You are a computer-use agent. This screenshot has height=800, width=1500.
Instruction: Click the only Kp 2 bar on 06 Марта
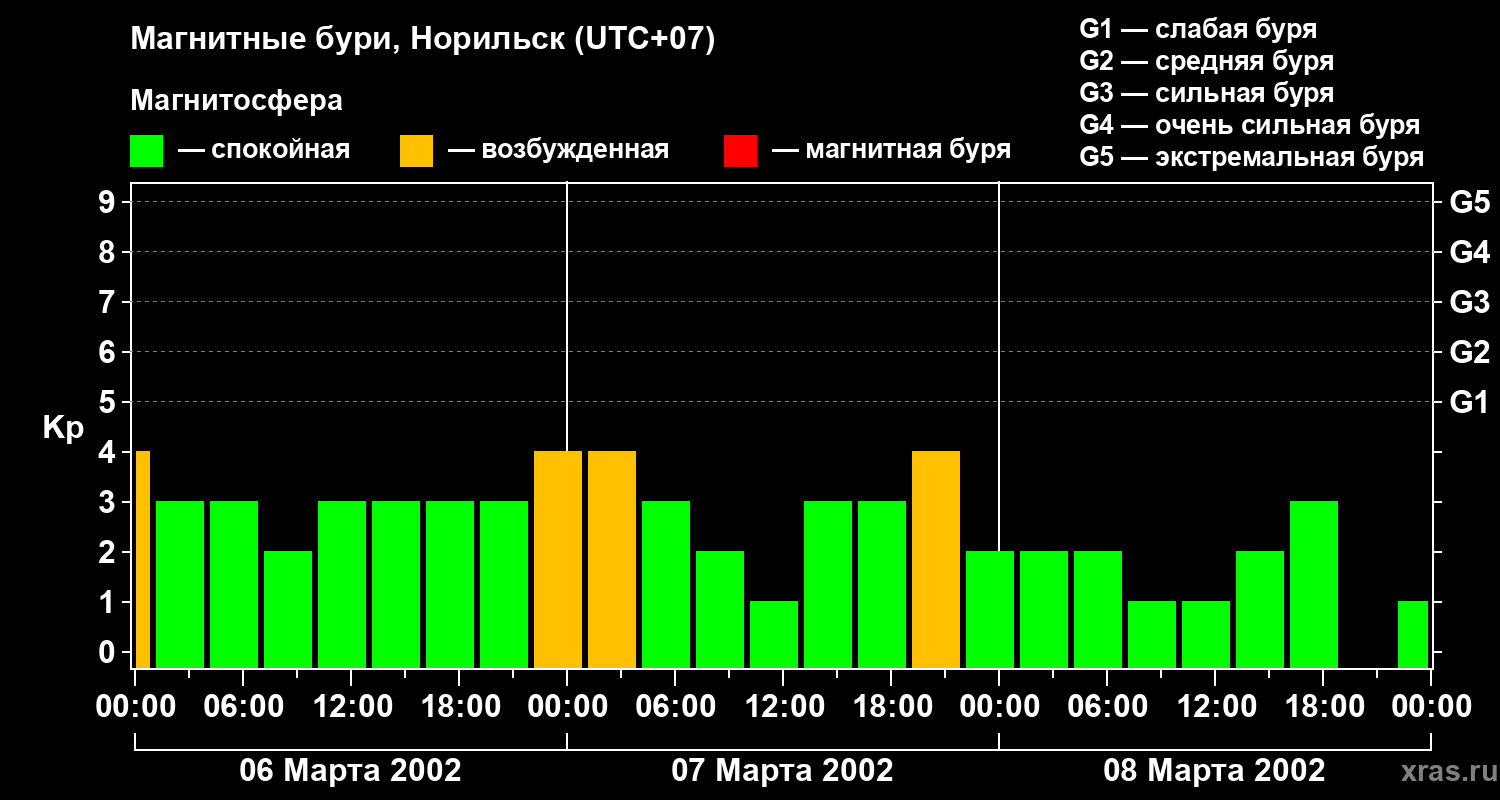coord(288,609)
